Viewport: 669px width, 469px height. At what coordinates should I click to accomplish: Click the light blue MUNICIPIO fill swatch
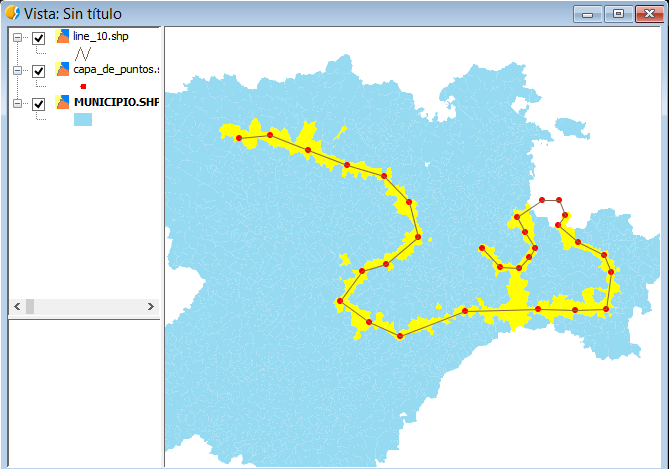83,120
